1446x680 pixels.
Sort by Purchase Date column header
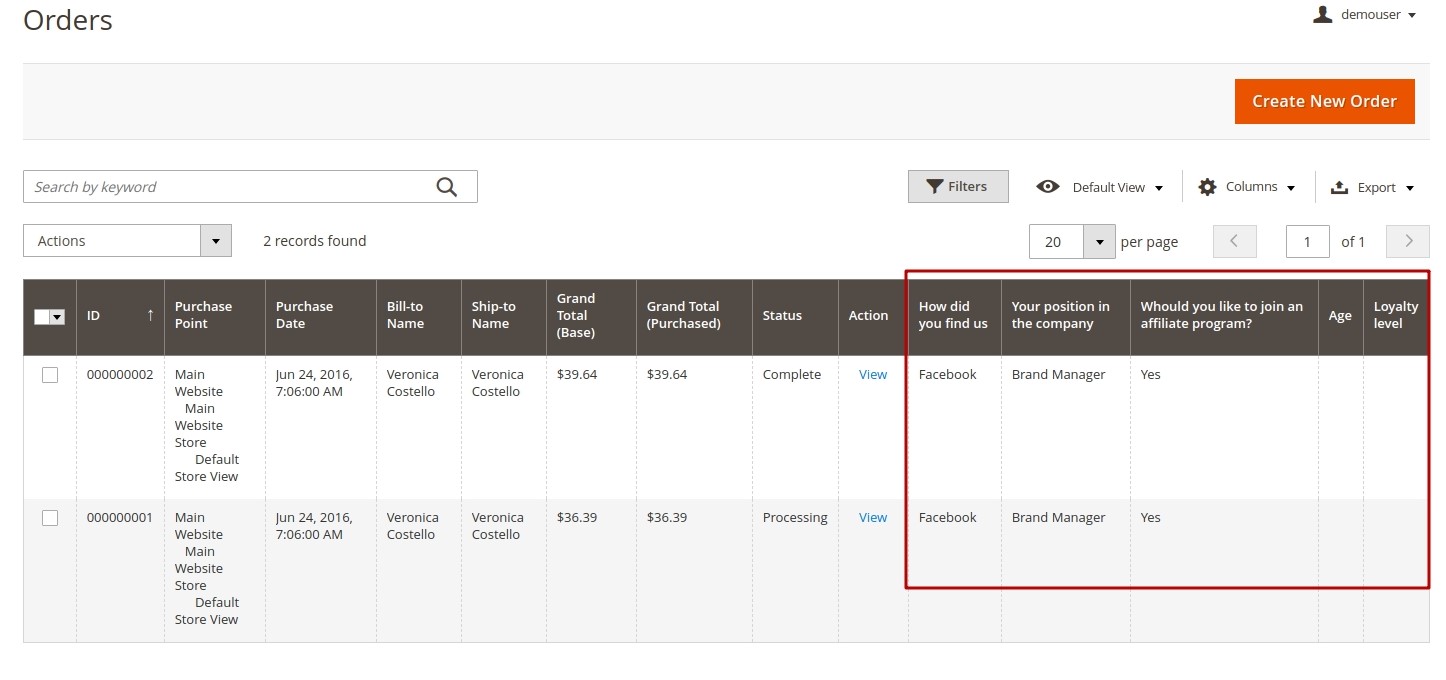tap(304, 315)
